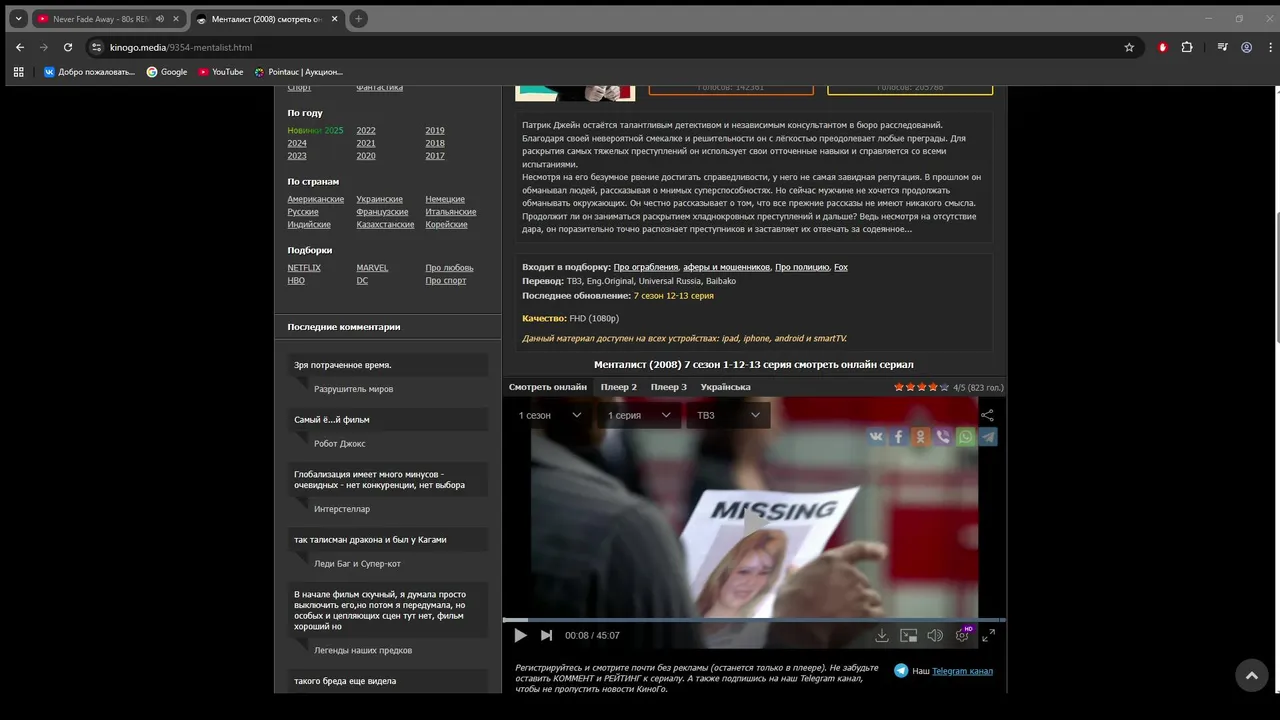Open the NETFLIX collection

(304, 268)
